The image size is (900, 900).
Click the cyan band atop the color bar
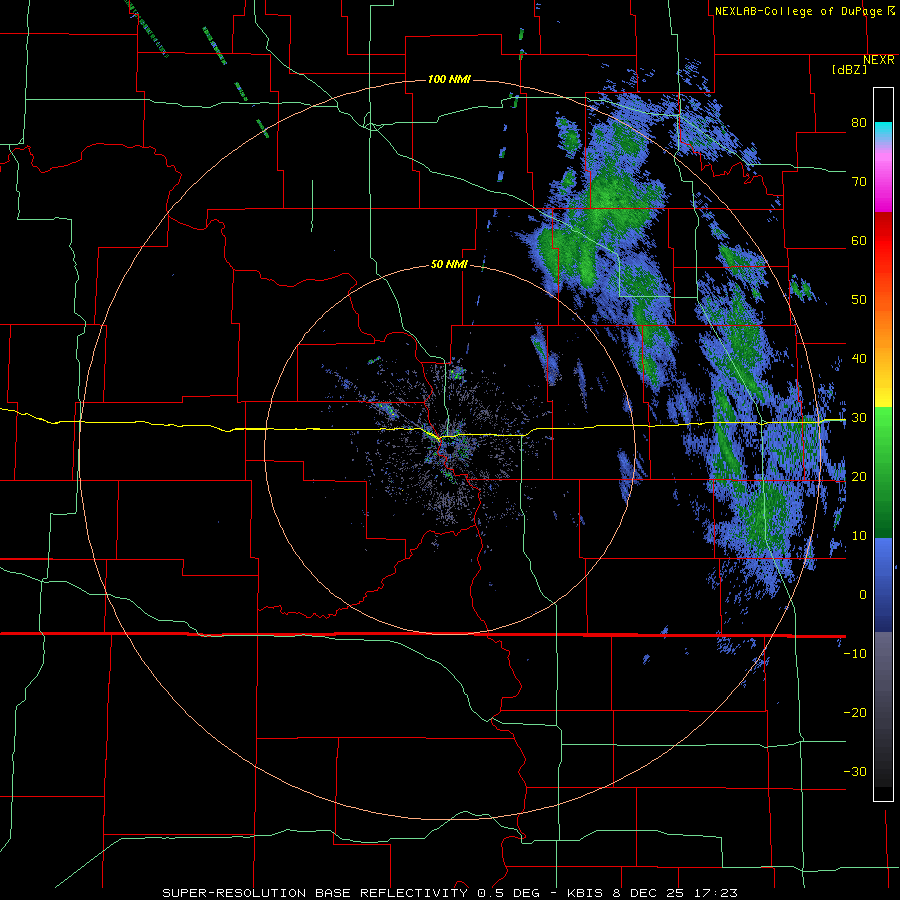pyautogui.click(x=883, y=131)
